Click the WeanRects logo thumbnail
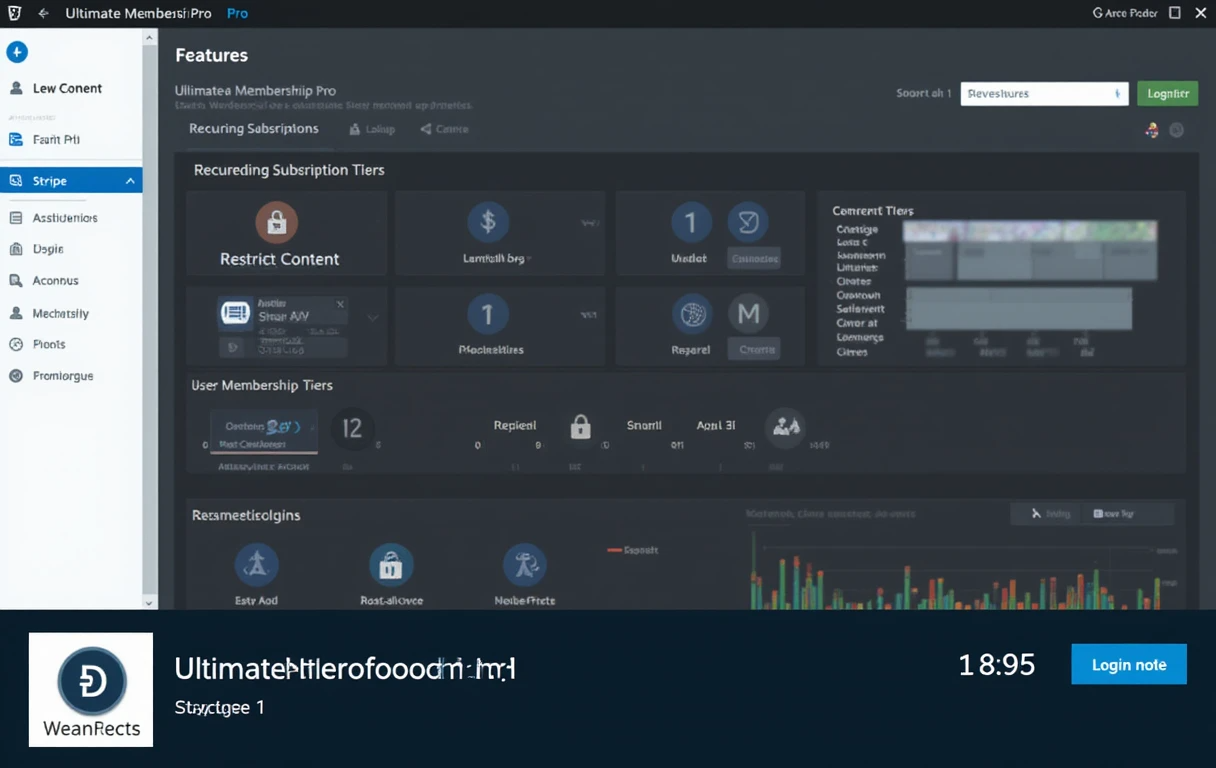The height and width of the screenshot is (768, 1216). 91,690
